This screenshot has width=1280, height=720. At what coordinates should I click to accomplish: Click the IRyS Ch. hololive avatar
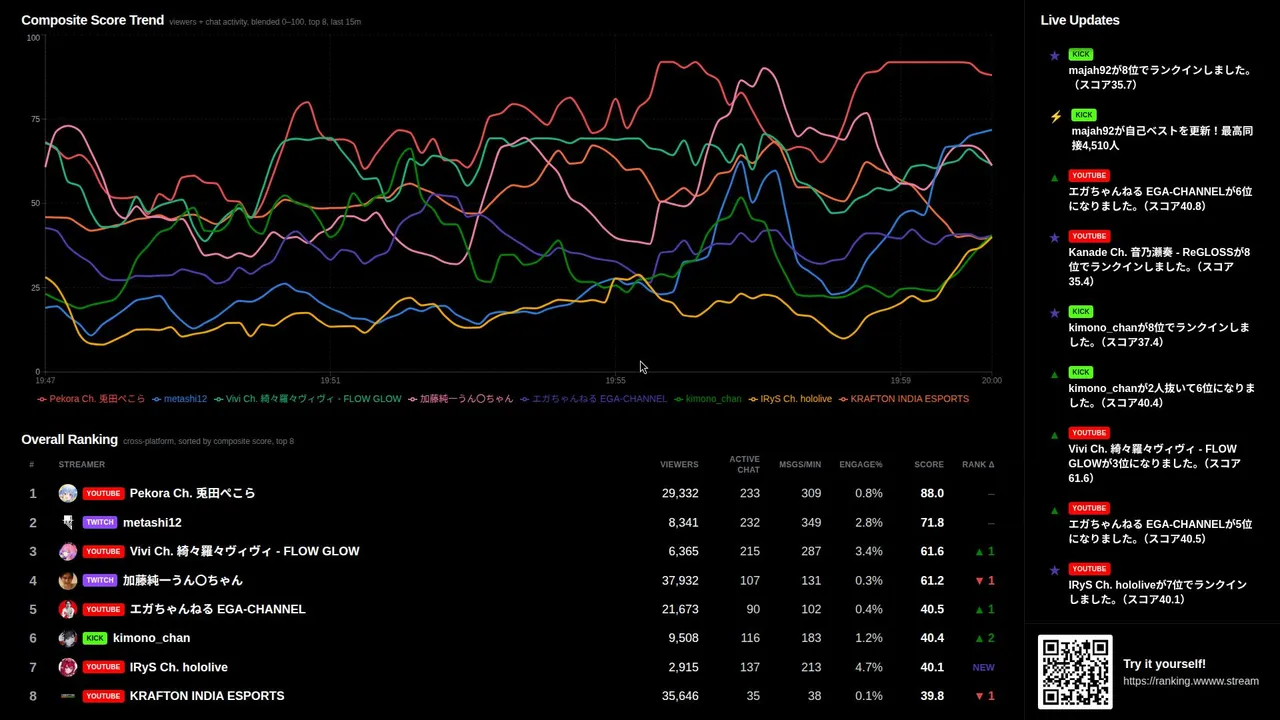(67, 667)
